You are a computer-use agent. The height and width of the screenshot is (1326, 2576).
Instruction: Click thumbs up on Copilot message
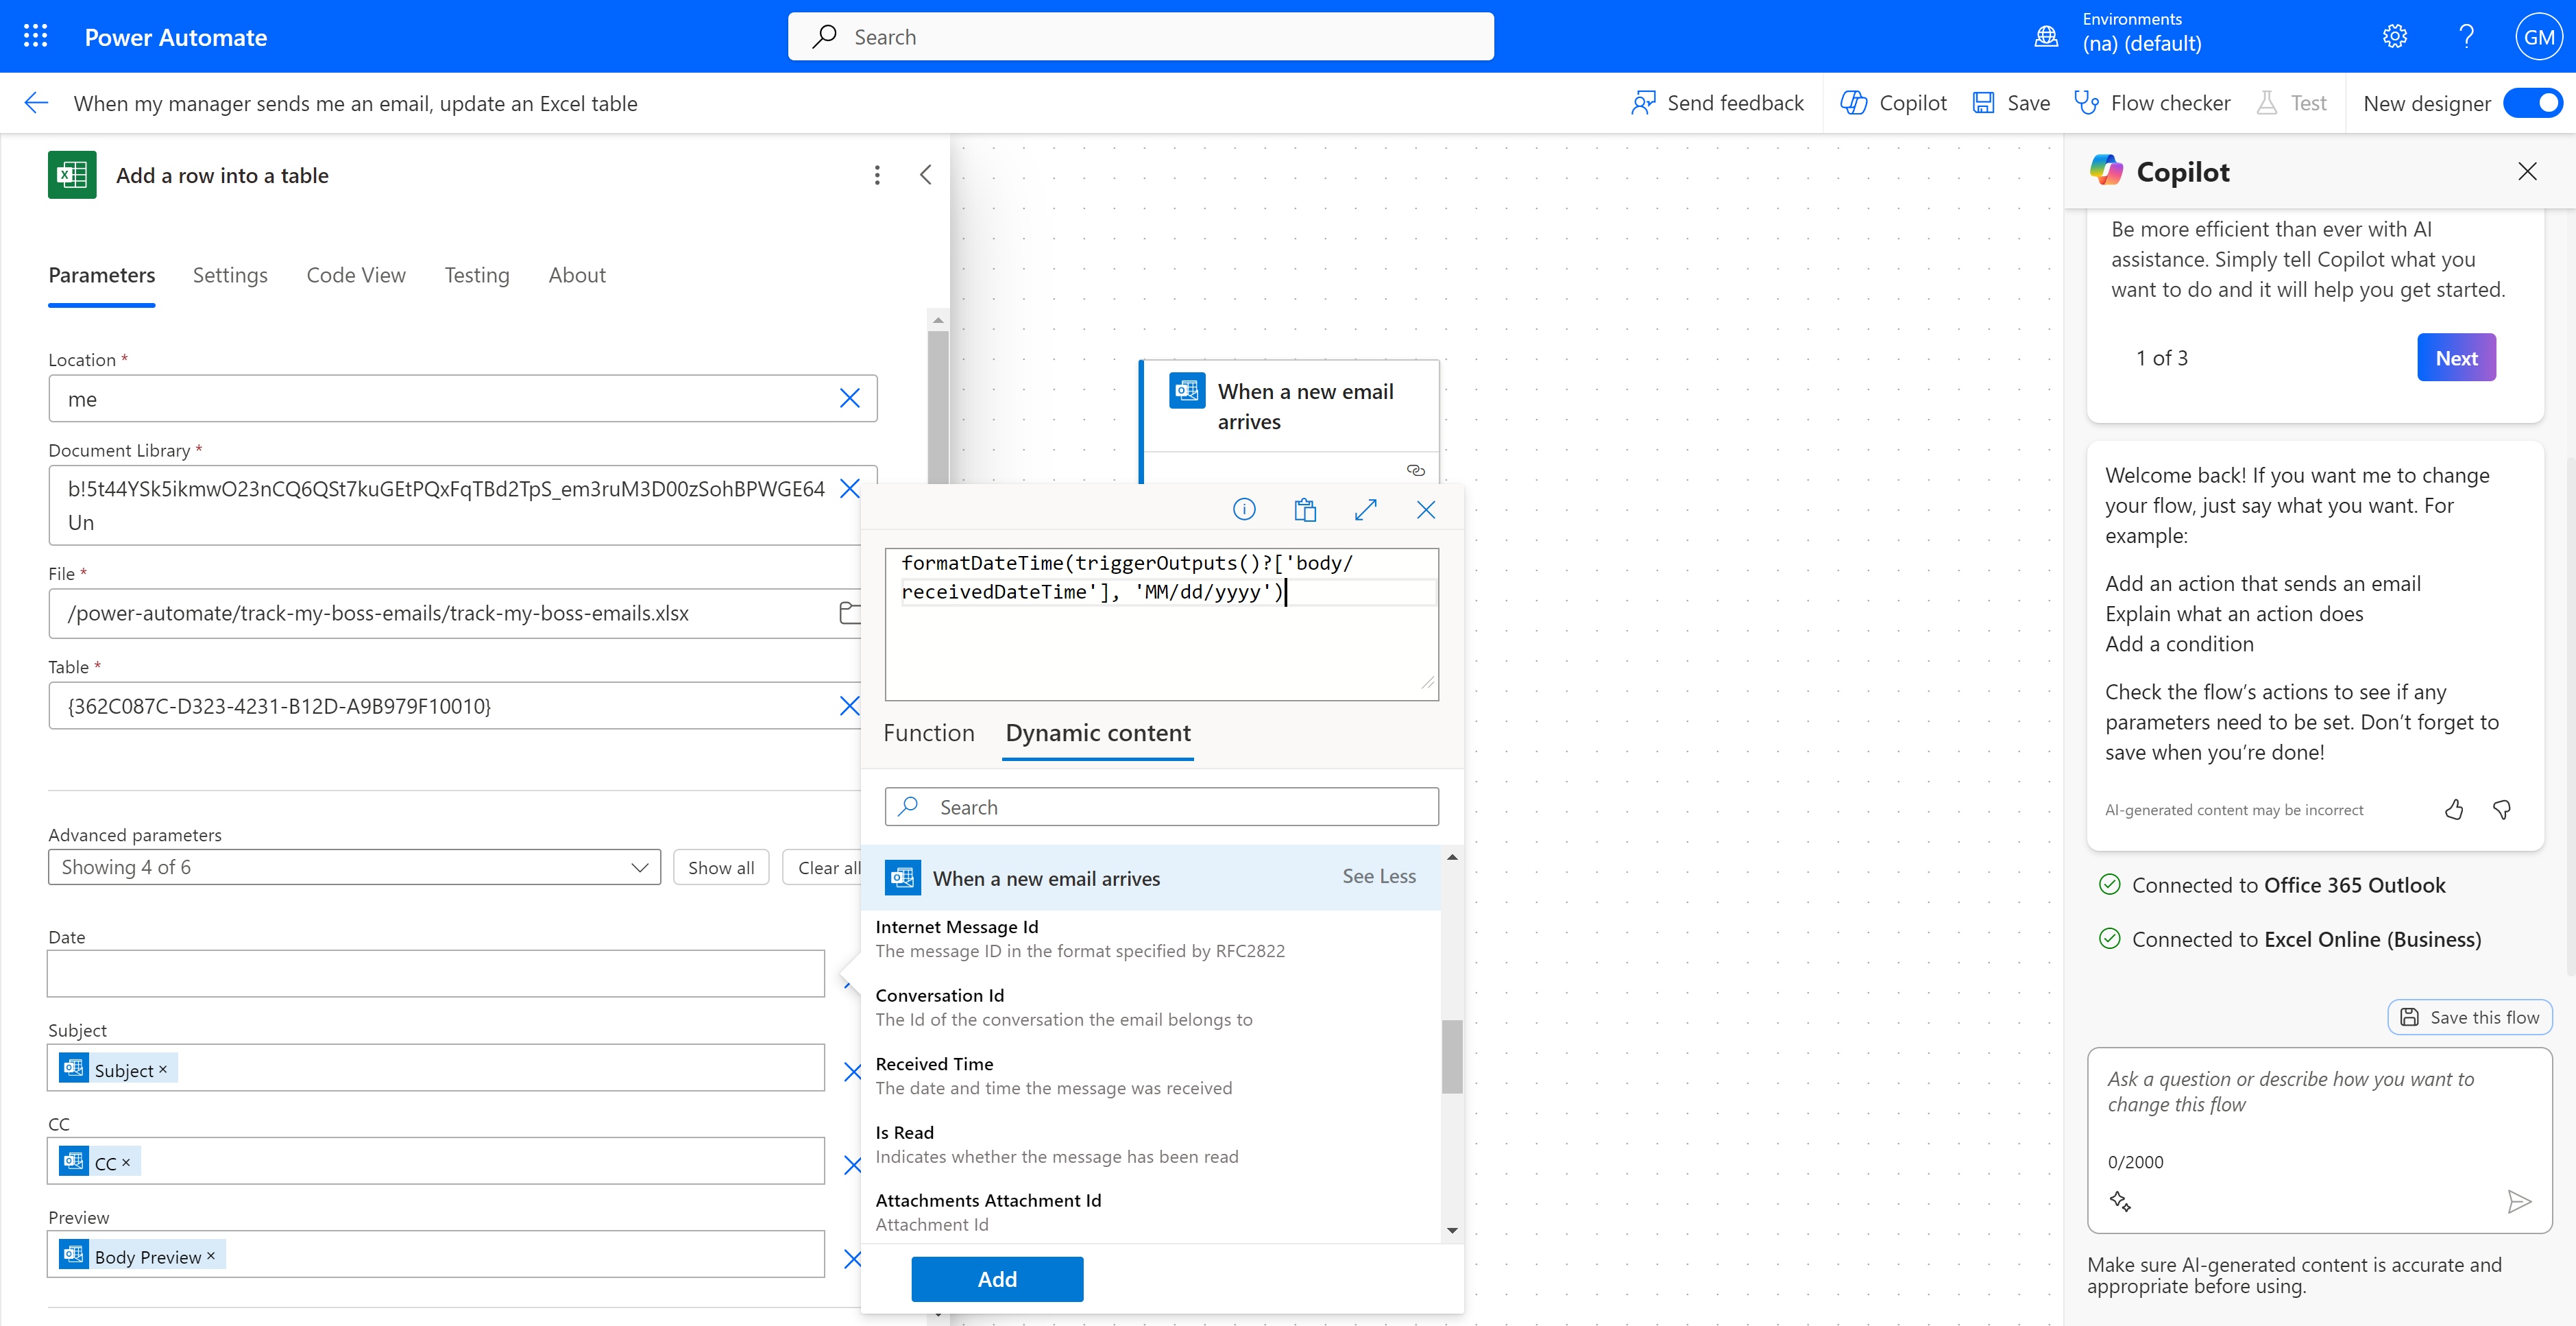(x=2453, y=810)
